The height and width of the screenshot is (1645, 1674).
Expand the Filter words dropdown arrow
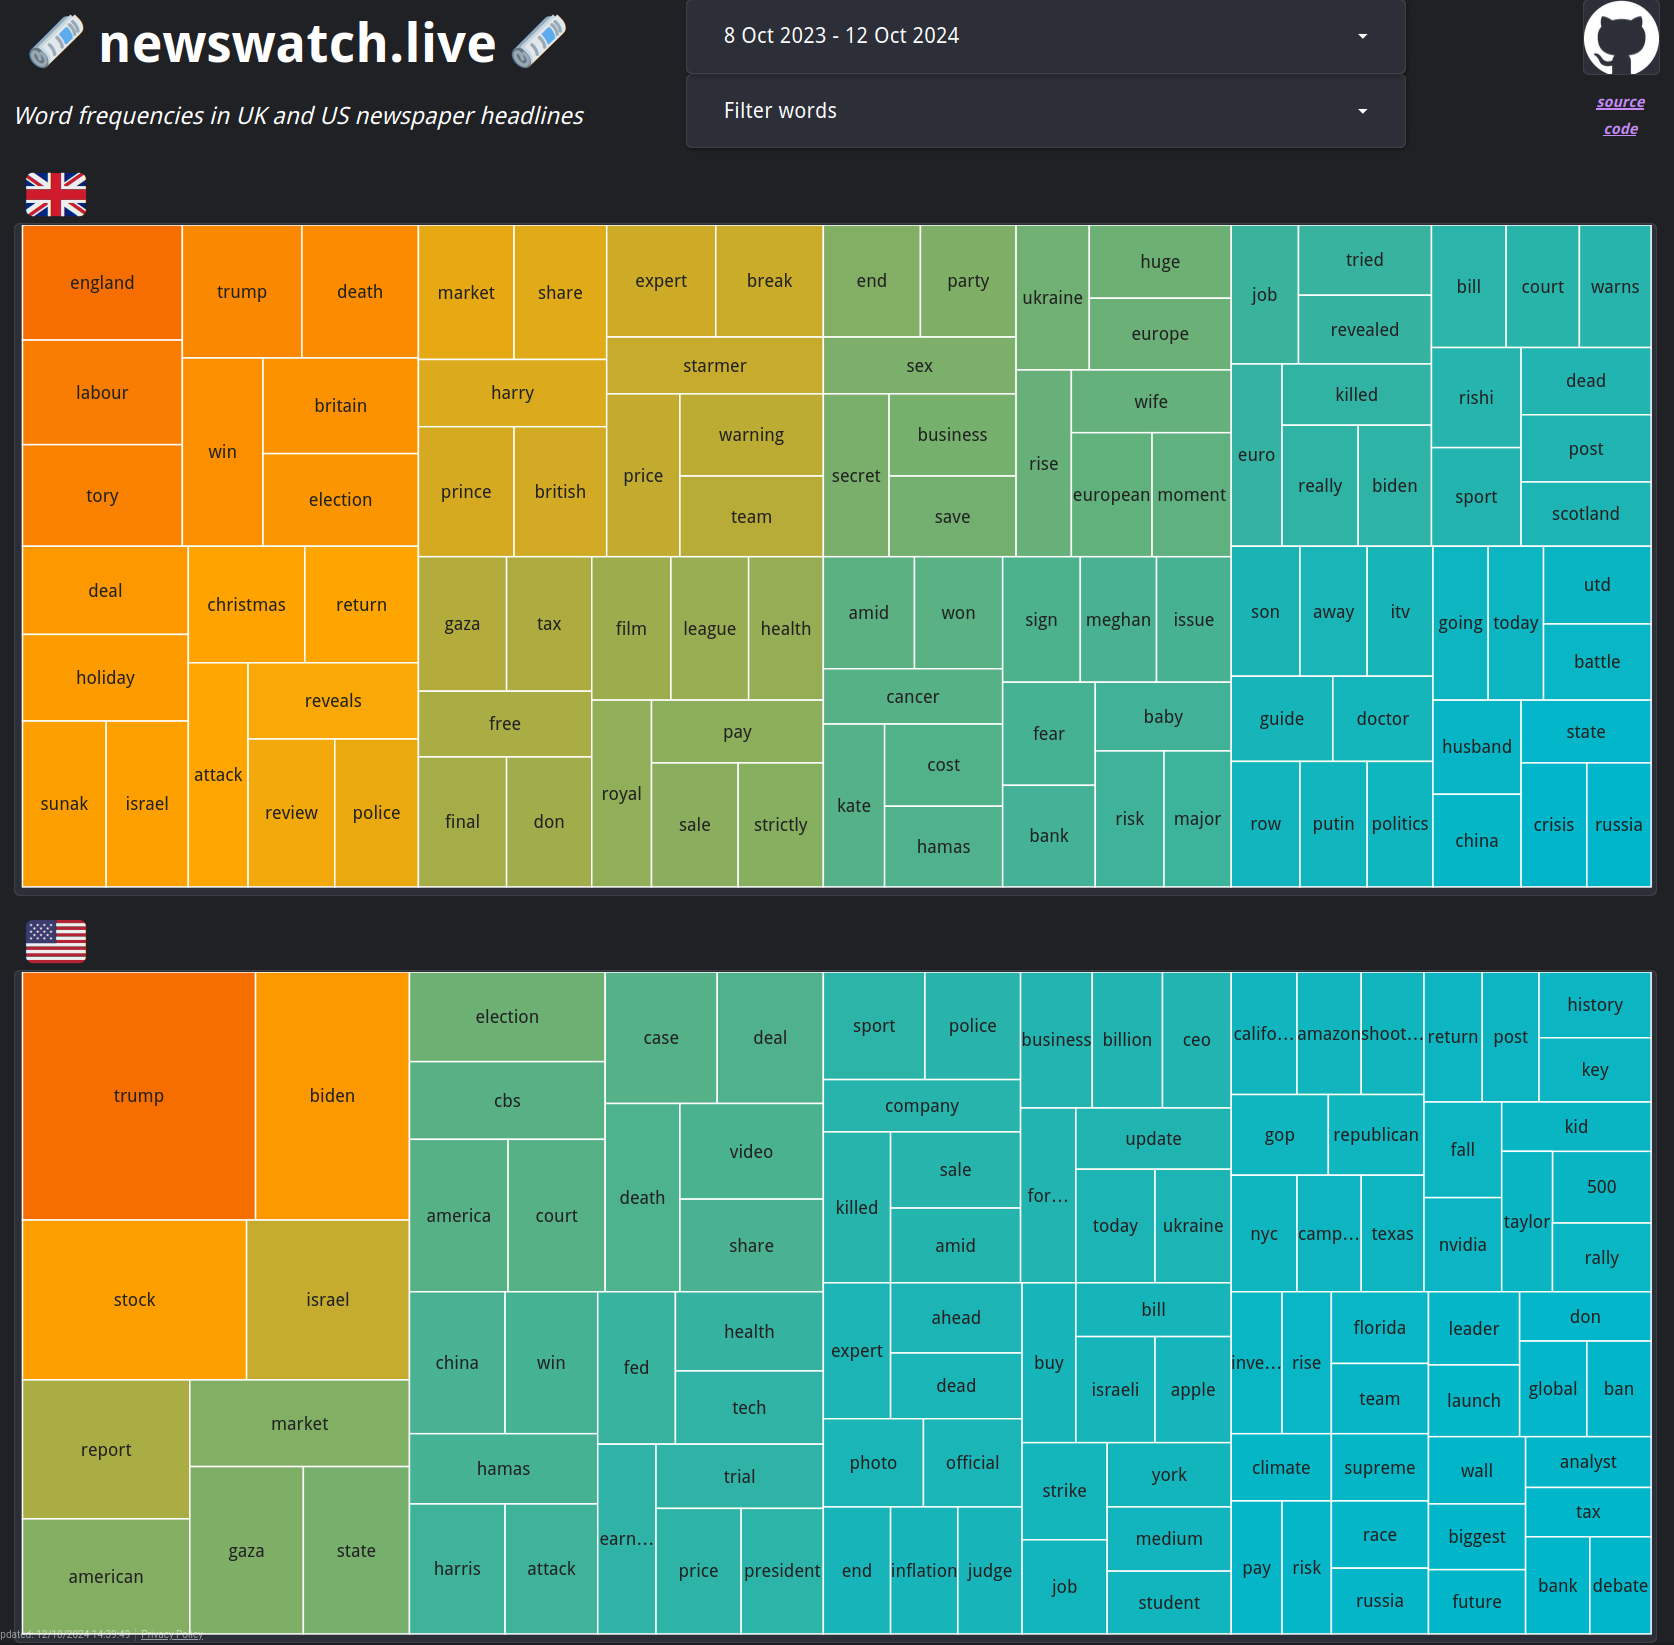point(1362,111)
